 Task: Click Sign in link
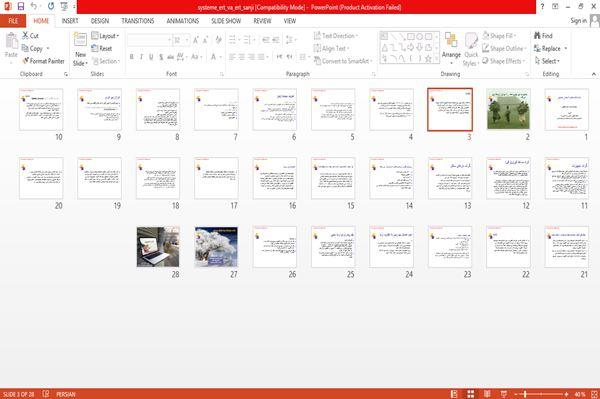[578, 21]
